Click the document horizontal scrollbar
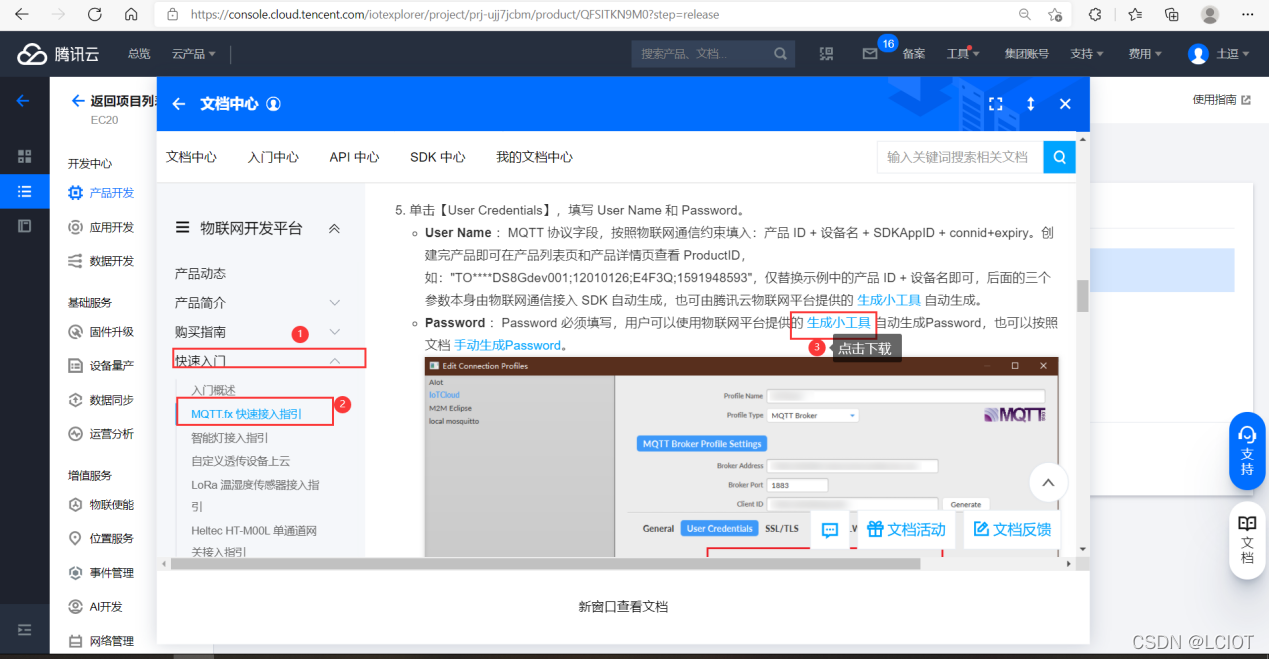This screenshot has height=659, width=1269. tap(545, 564)
